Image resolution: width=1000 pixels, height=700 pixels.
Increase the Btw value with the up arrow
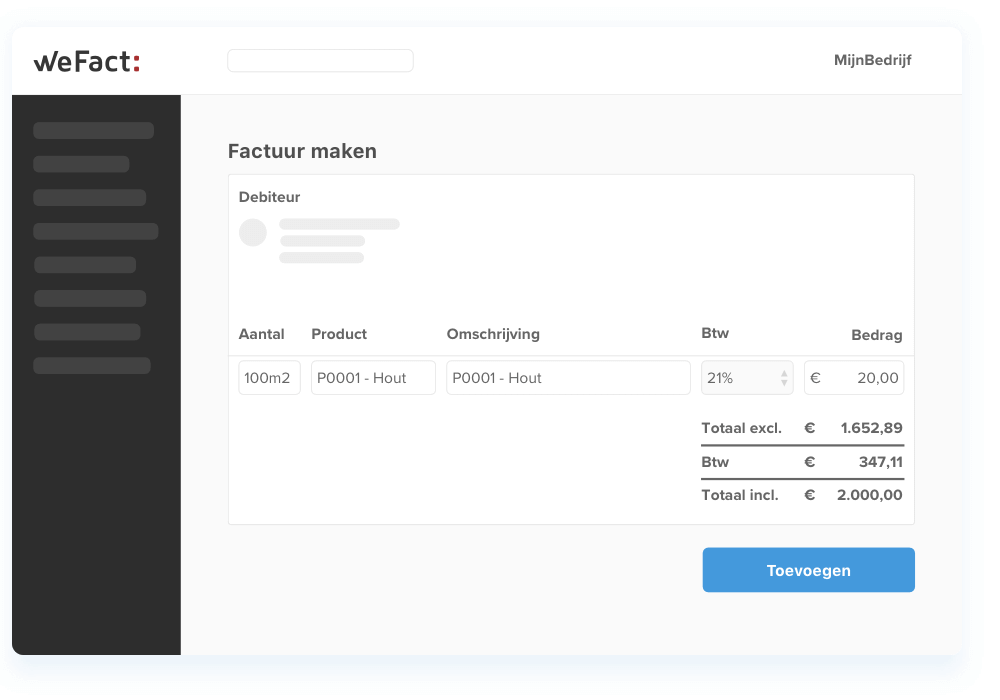(782, 372)
